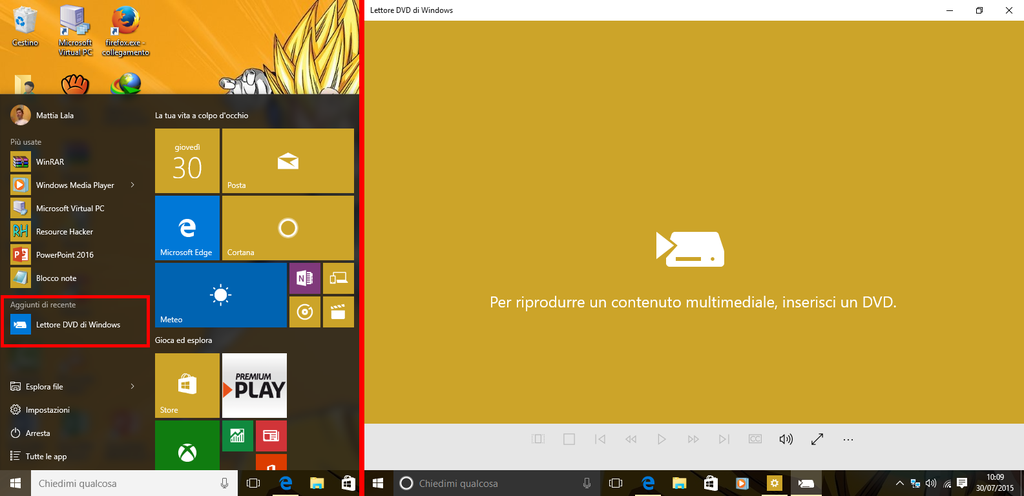Select the firefox.exe - collegamento desktop shortcut
The height and width of the screenshot is (496, 1024).
[x=127, y=29]
